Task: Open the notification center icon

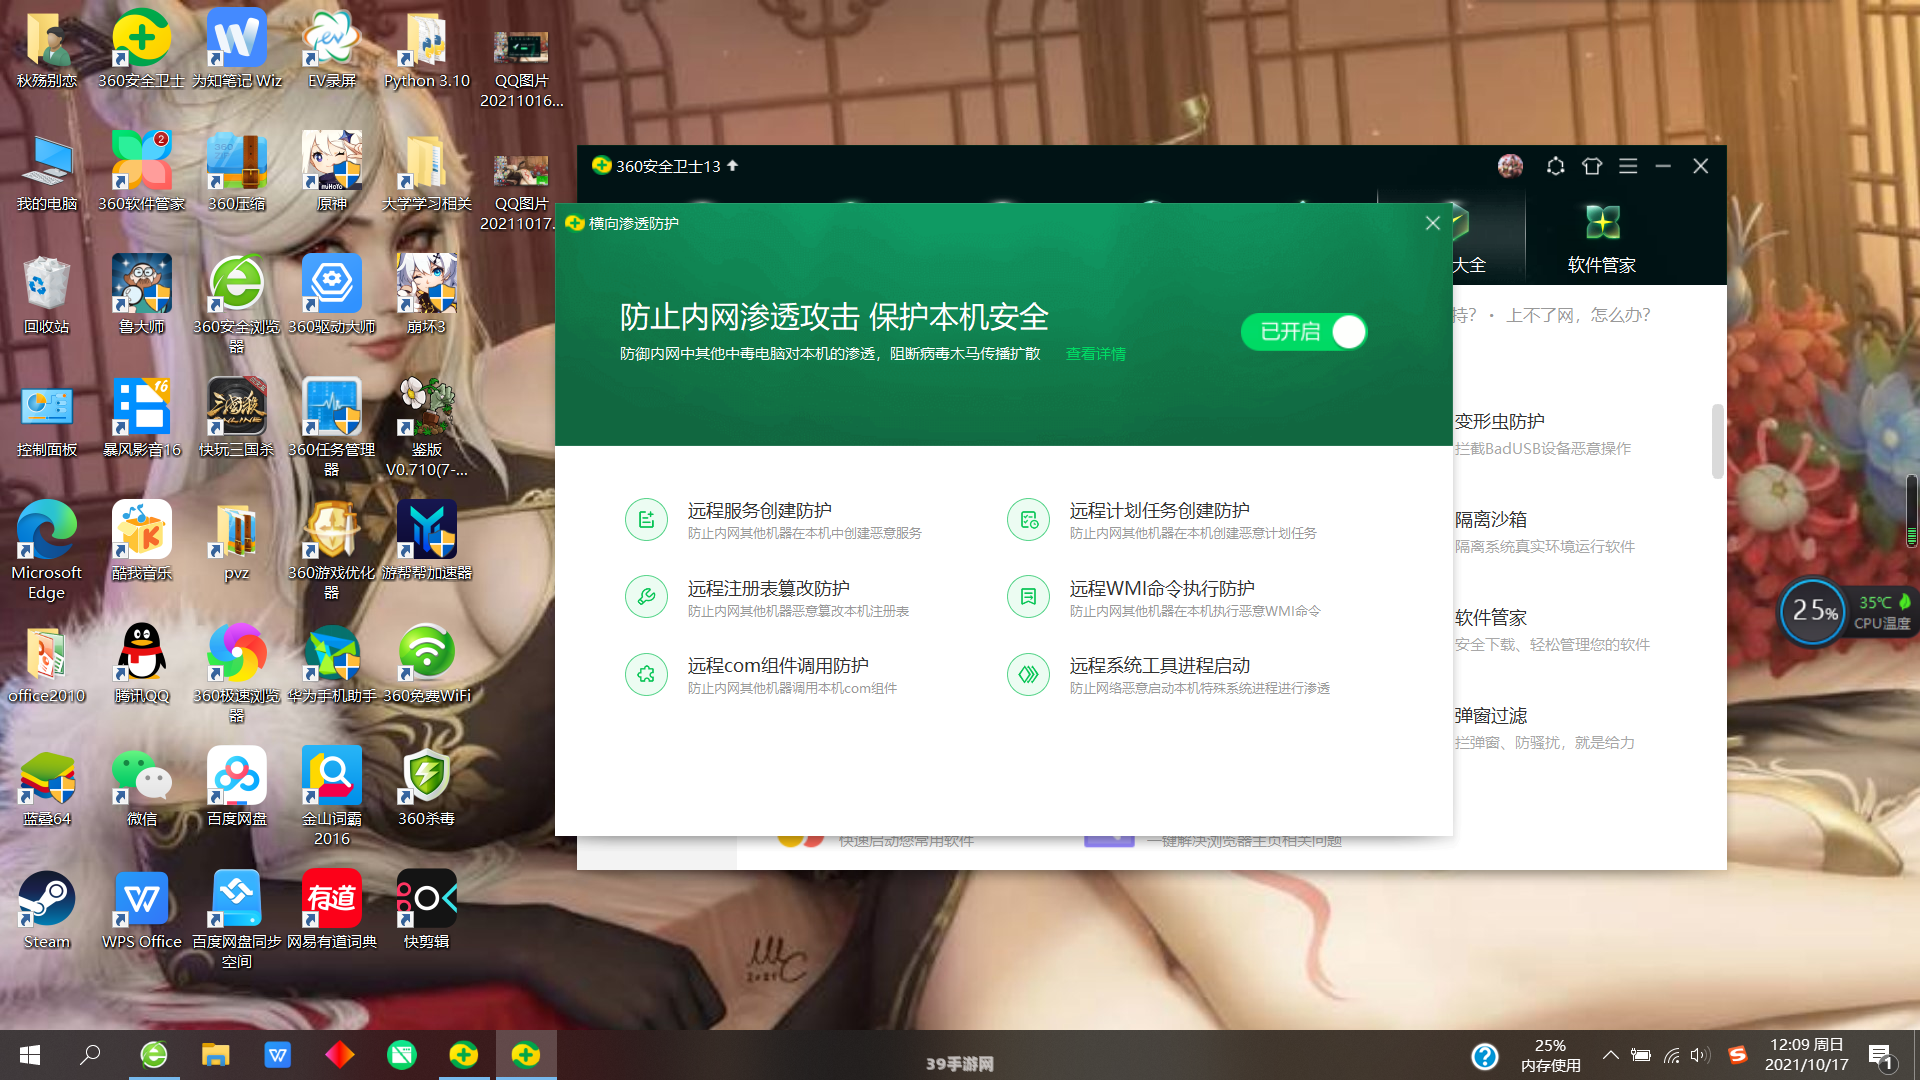Action: pos(1882,1056)
